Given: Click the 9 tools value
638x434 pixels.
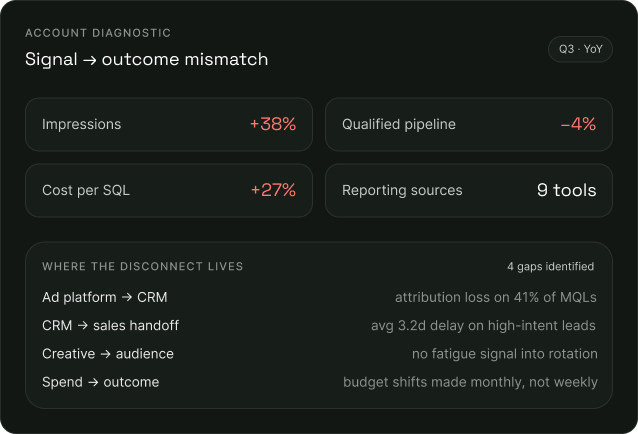Looking at the screenshot, I should (566, 190).
